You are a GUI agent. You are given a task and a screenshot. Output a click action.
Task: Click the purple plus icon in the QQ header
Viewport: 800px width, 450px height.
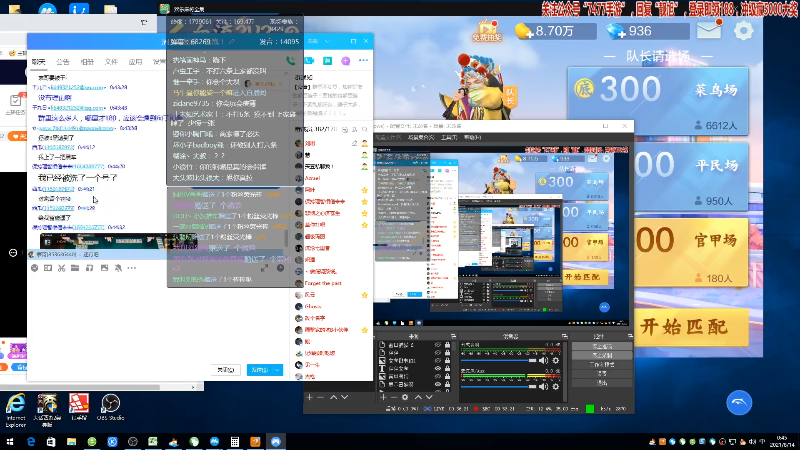(345, 61)
